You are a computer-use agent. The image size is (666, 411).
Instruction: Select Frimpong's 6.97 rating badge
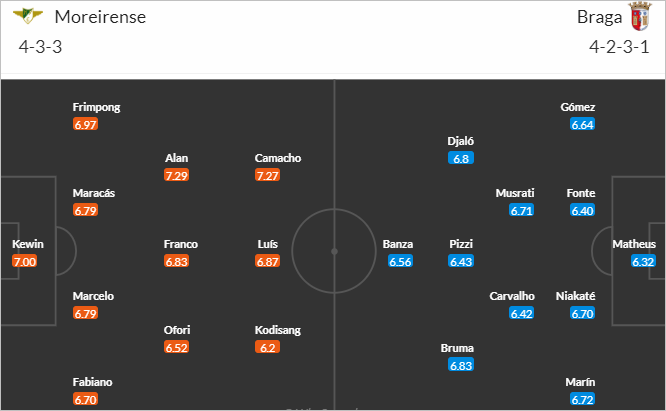click(85, 124)
